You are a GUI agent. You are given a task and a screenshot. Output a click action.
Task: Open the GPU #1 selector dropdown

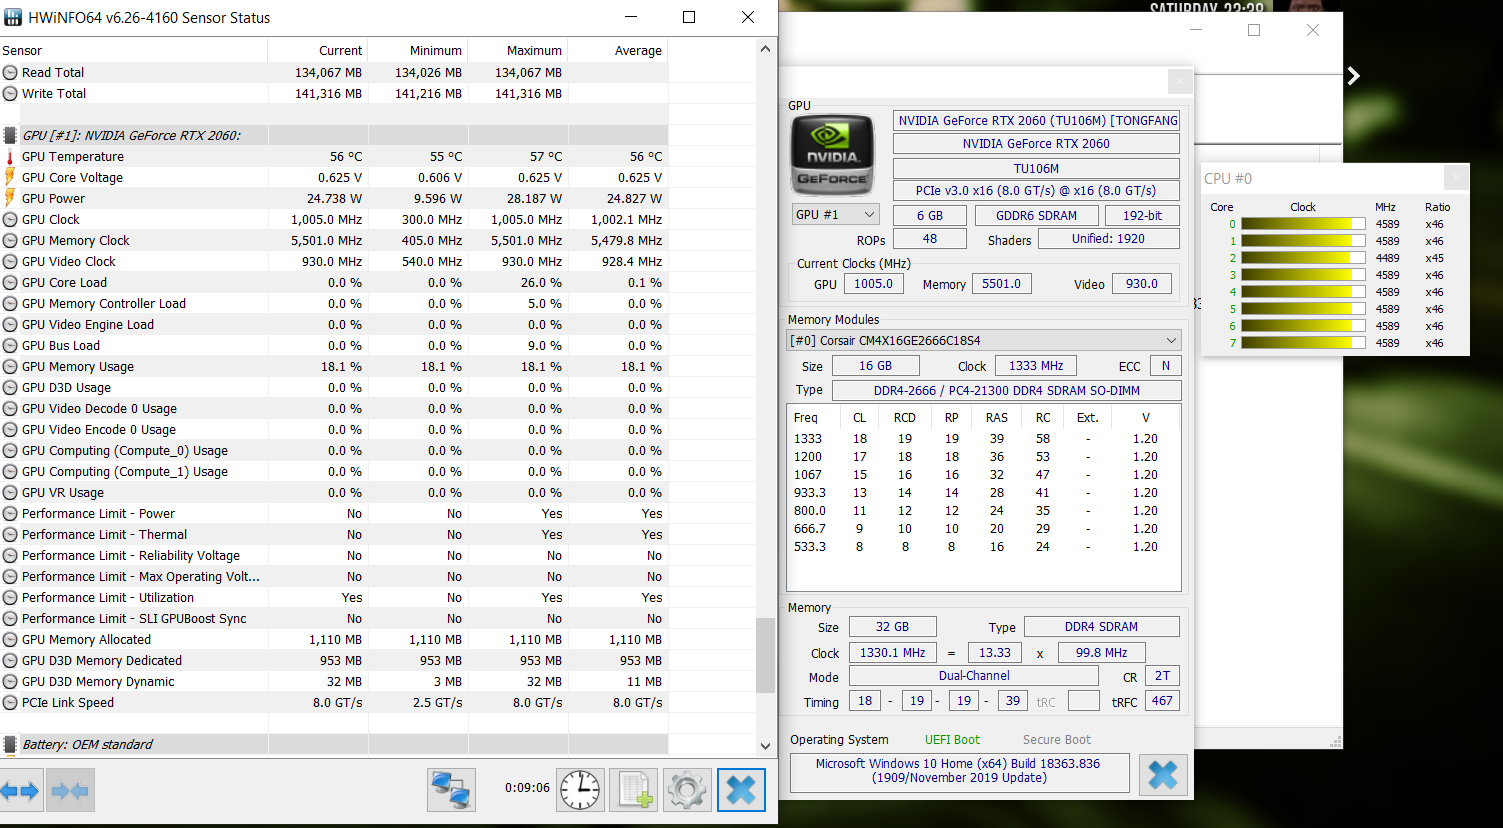tap(836, 215)
